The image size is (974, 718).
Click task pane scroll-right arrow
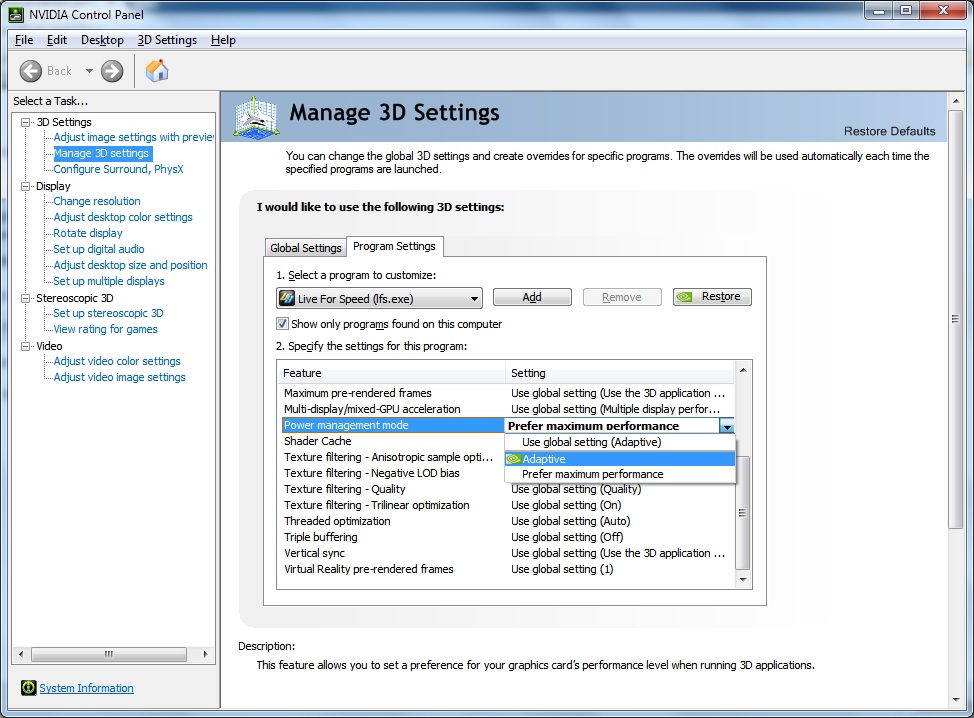click(206, 654)
